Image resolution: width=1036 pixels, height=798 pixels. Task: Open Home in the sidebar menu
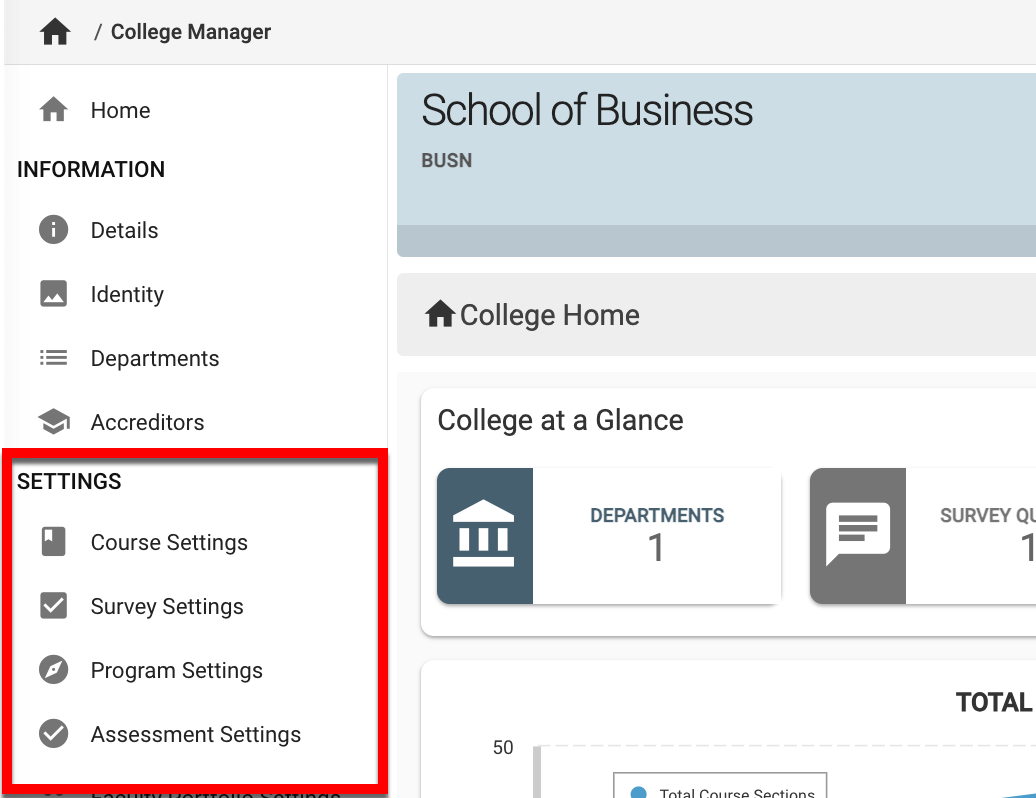tap(120, 110)
